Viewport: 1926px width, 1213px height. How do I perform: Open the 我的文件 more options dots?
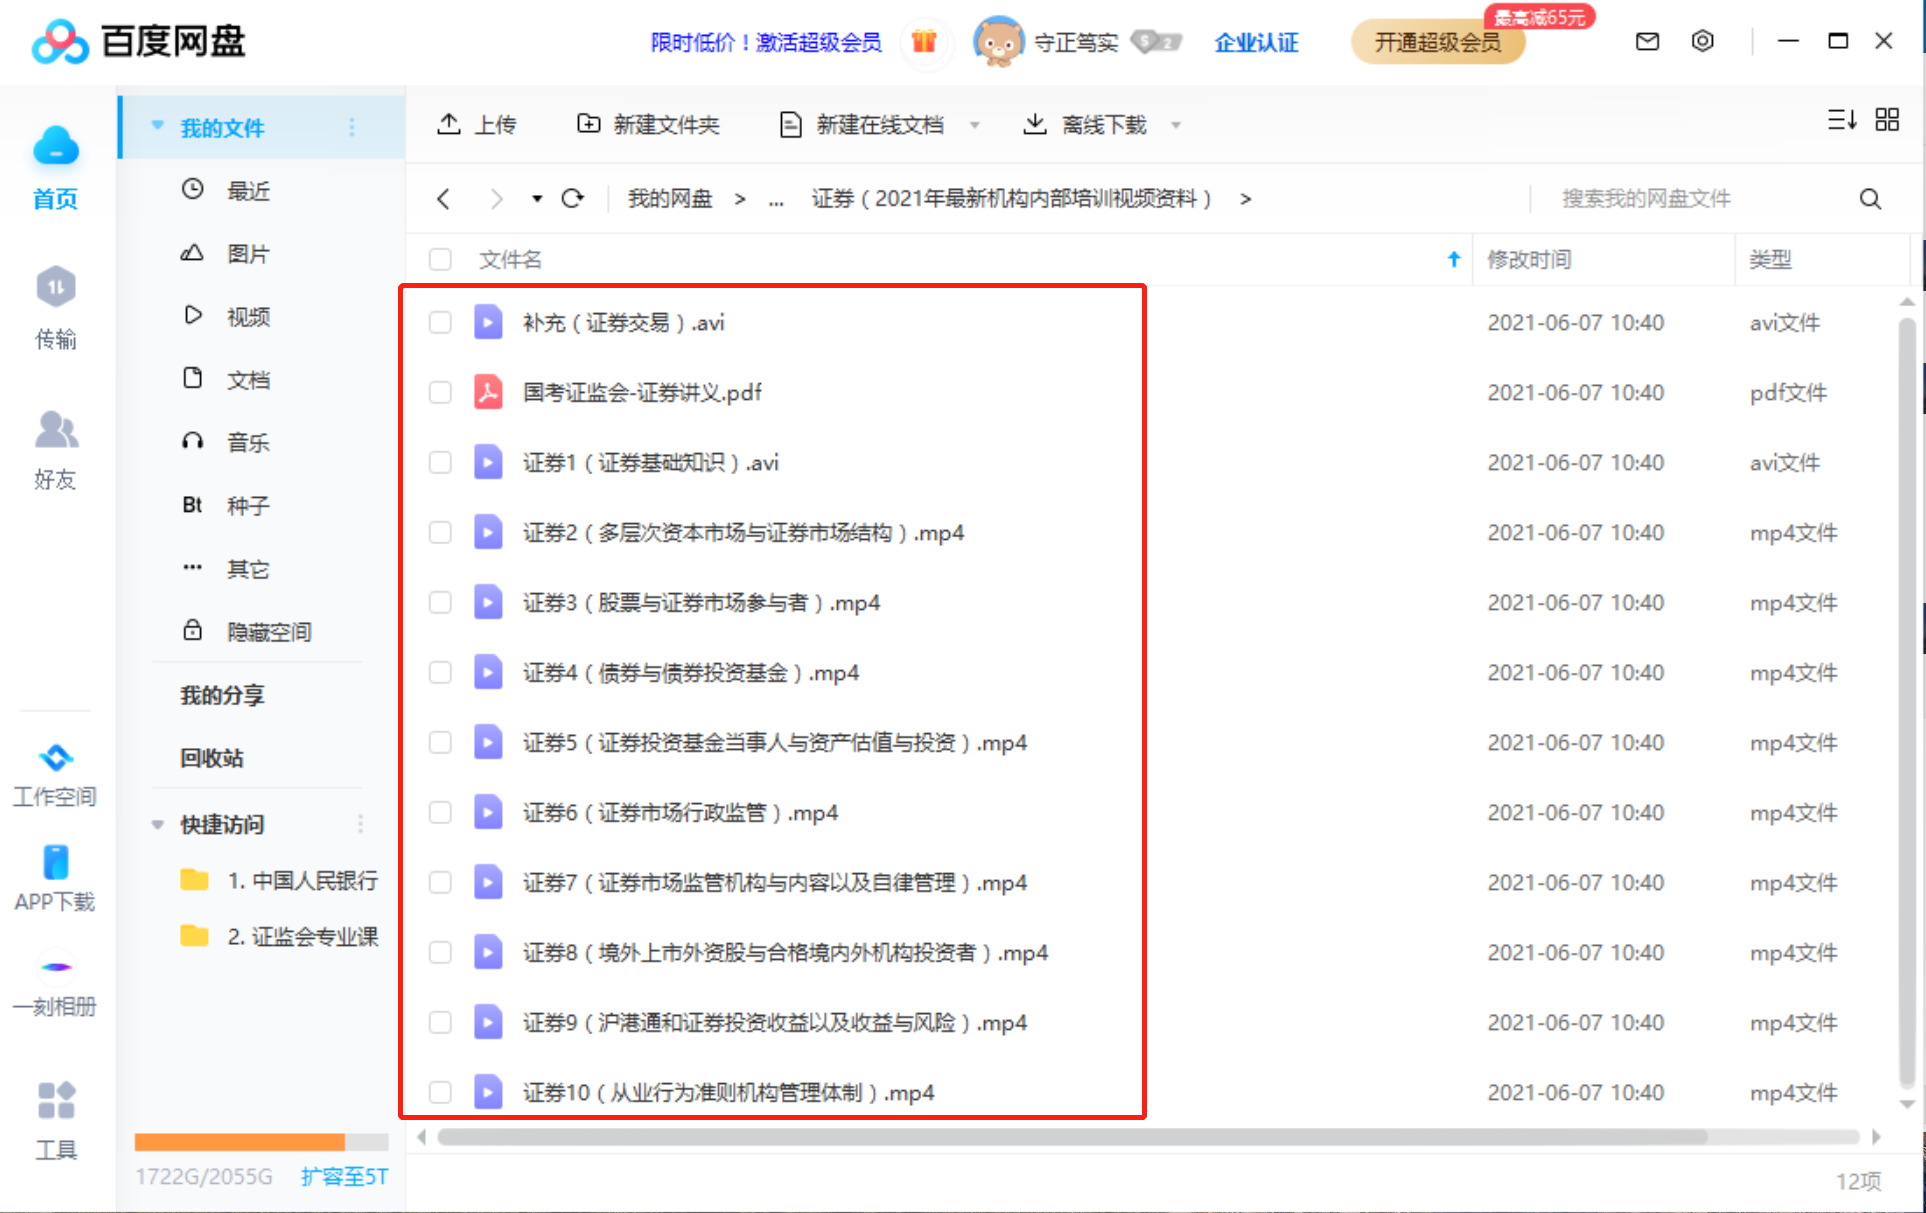pyautogui.click(x=351, y=127)
